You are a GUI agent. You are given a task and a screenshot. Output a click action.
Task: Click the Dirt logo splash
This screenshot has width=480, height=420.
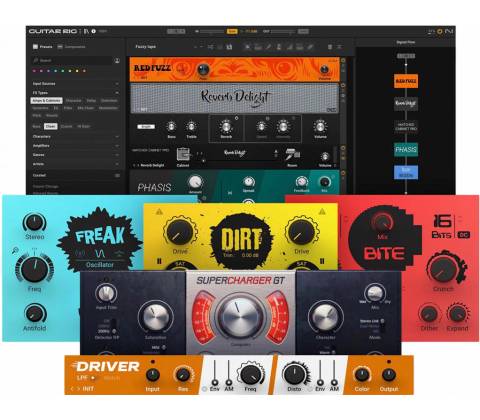tap(241, 241)
